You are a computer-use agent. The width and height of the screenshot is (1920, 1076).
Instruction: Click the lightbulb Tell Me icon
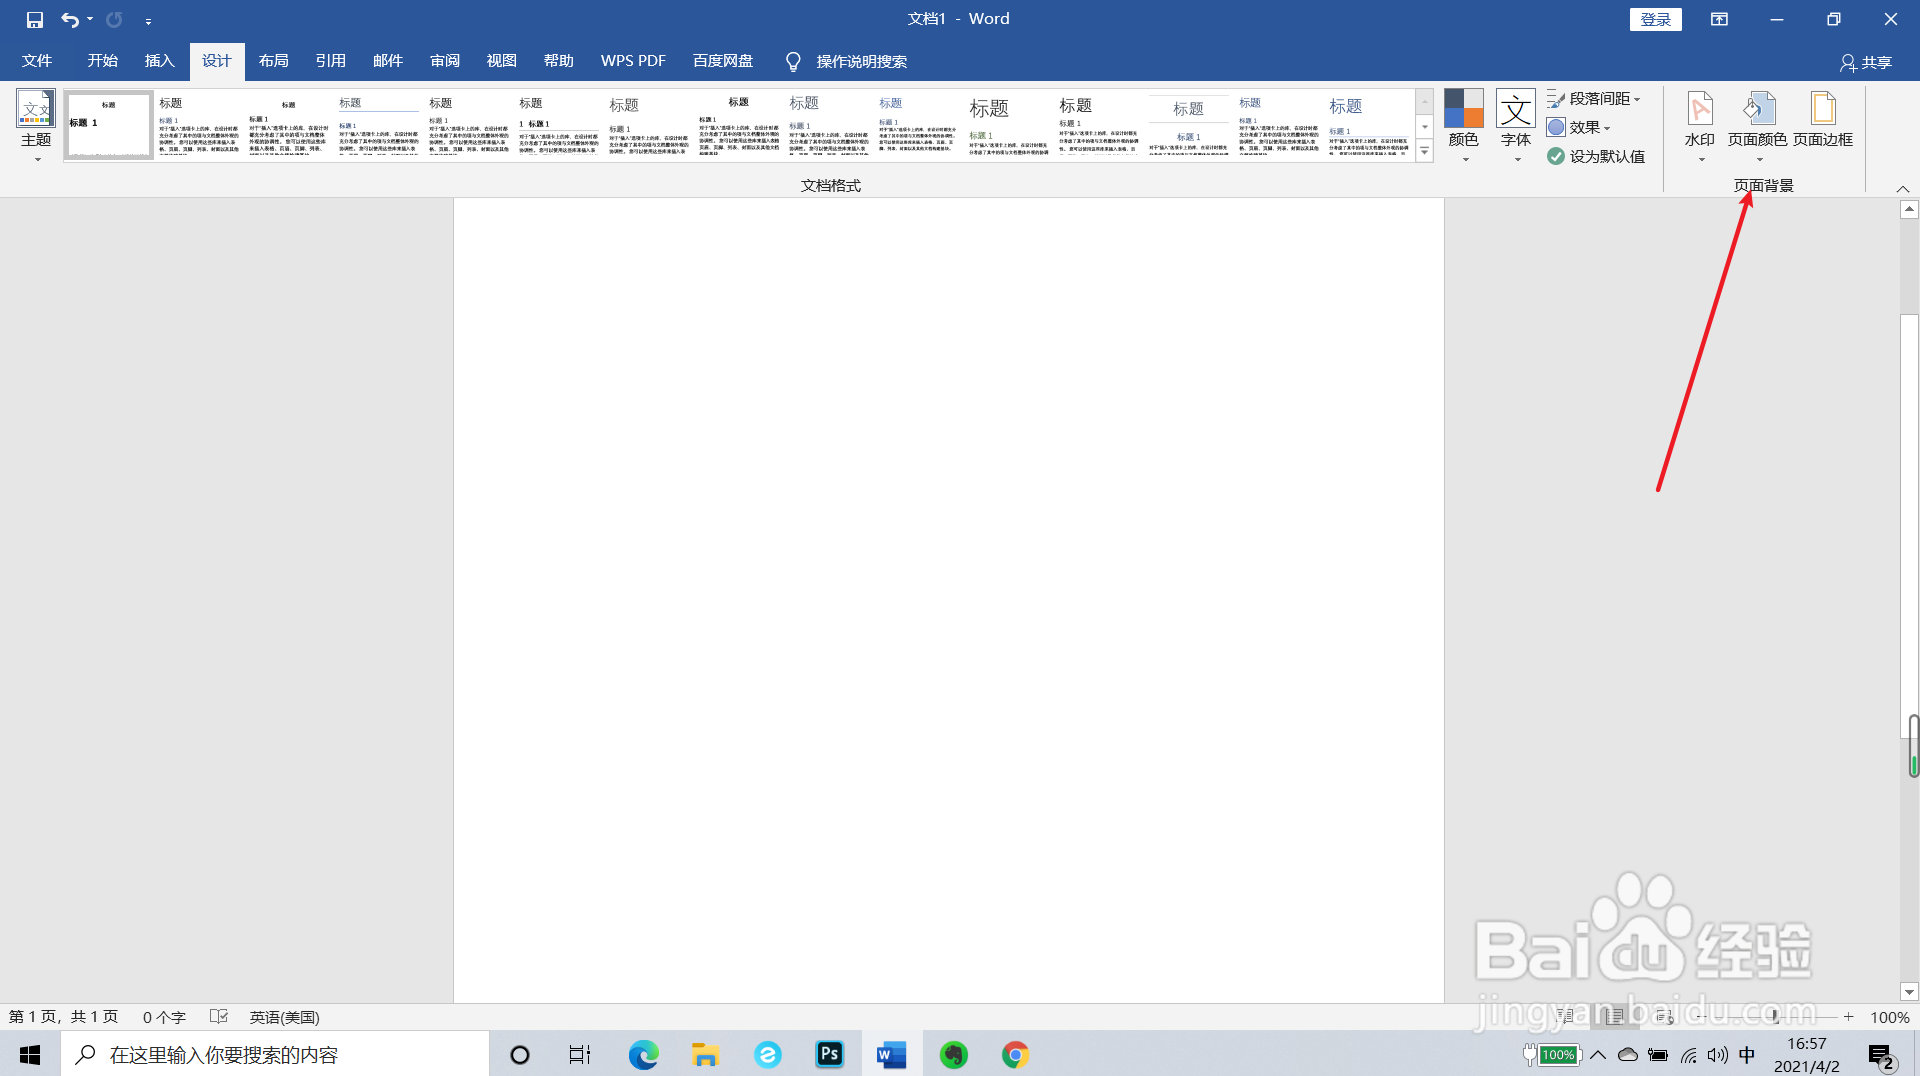pos(793,62)
